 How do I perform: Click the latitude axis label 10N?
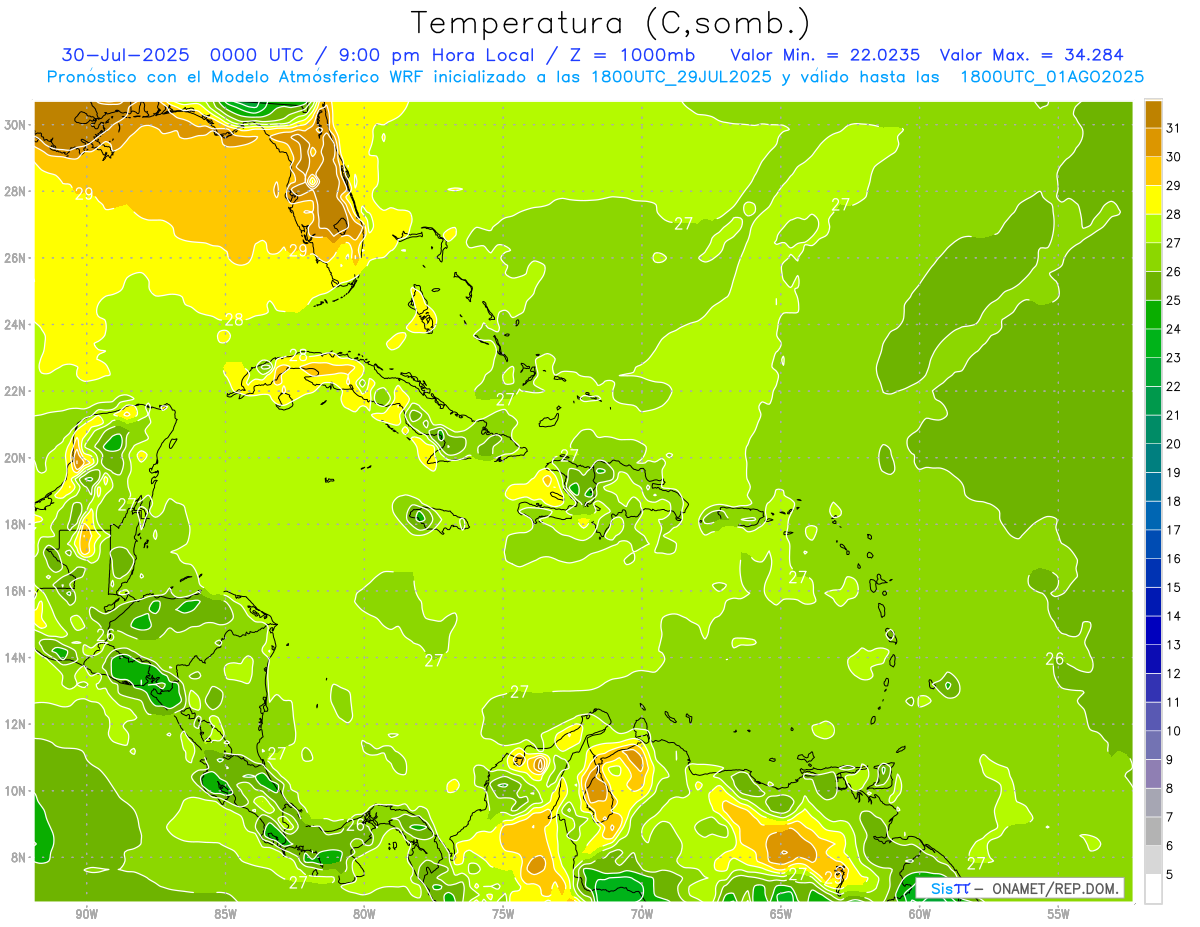click(x=15, y=791)
